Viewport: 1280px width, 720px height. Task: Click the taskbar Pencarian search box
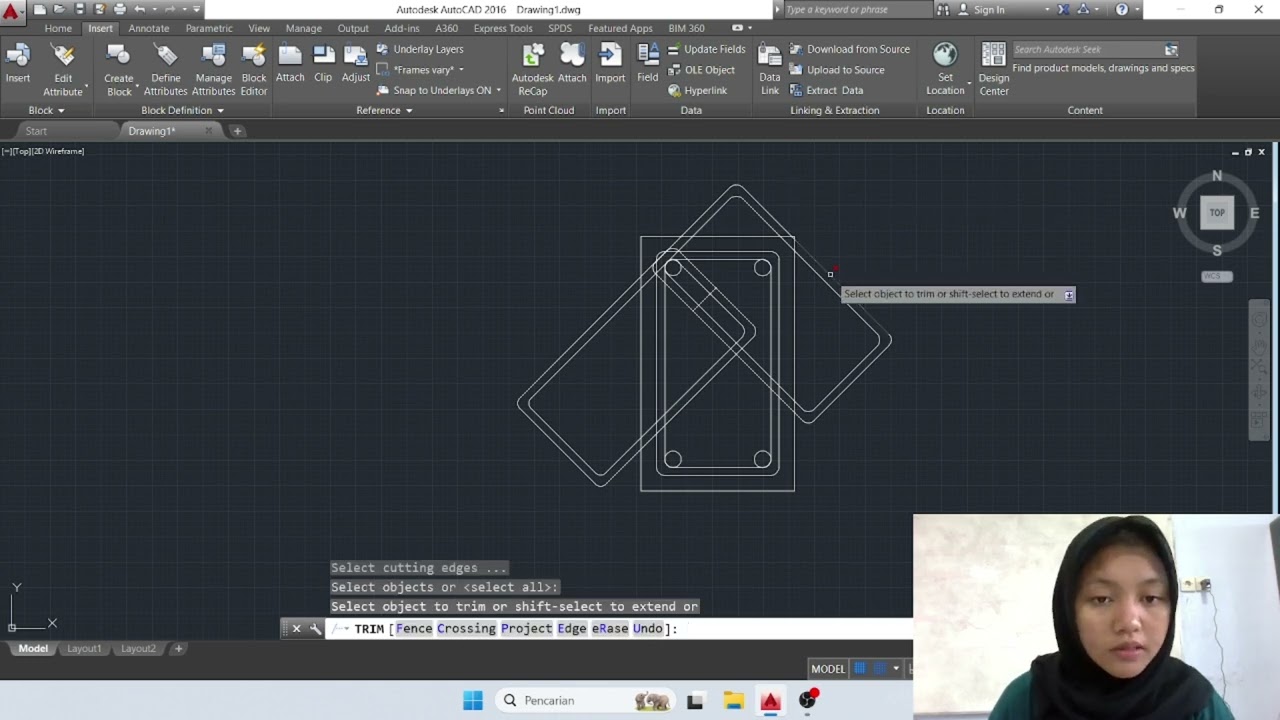[x=585, y=700]
